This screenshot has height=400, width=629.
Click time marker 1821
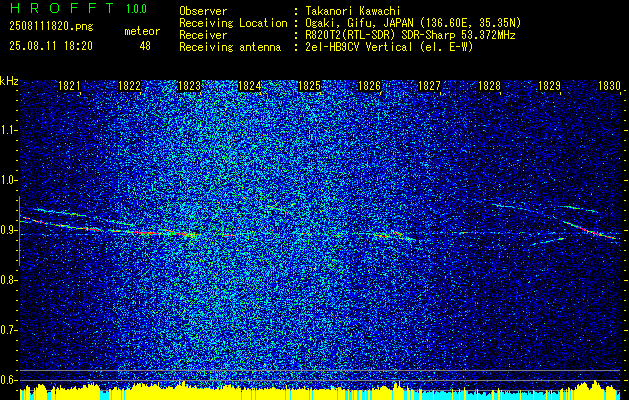(x=69, y=86)
